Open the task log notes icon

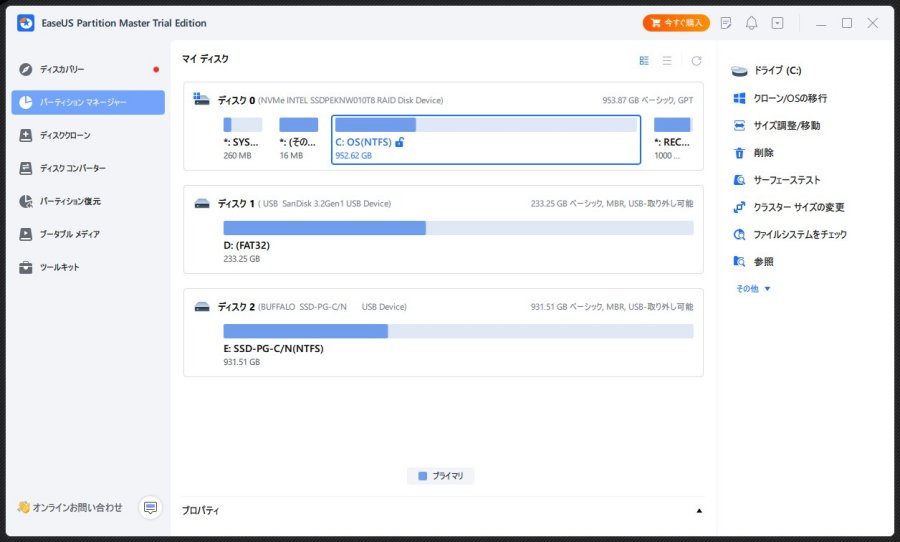tap(726, 23)
